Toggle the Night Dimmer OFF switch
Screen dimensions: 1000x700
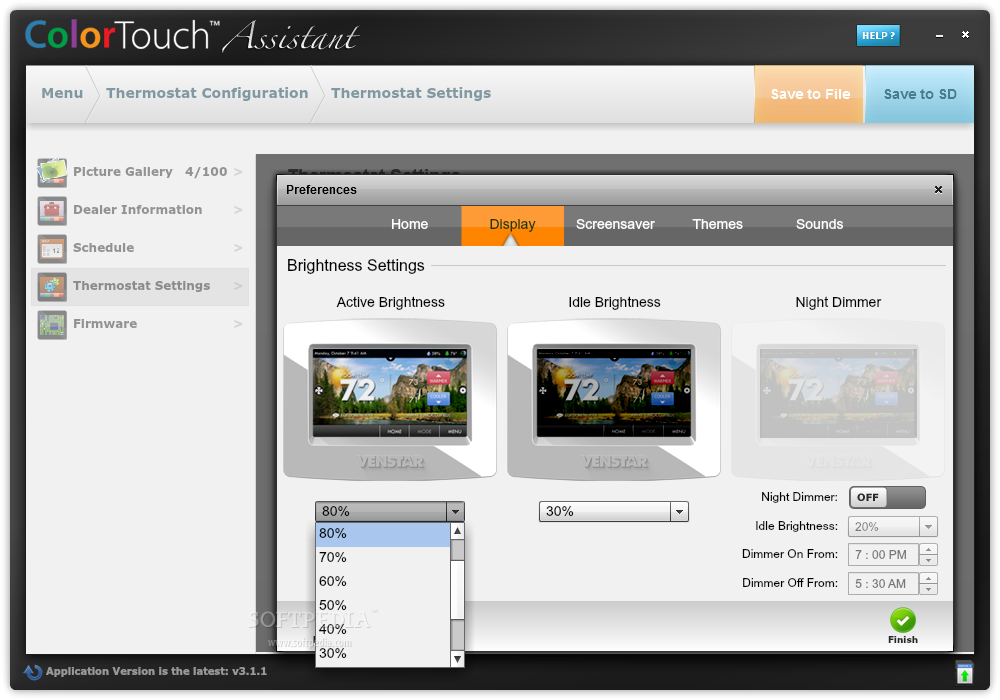887,497
